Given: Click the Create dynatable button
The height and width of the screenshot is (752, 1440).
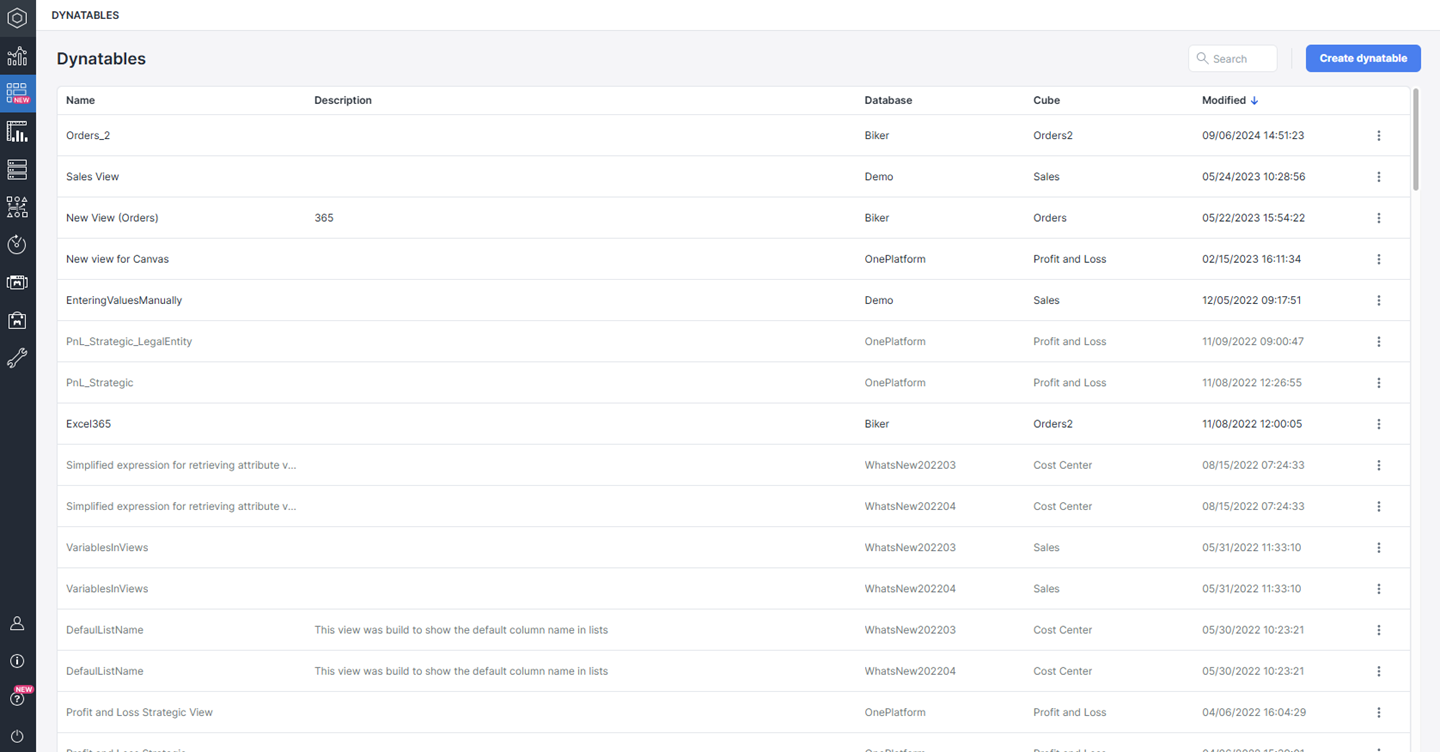Looking at the screenshot, I should pos(1362,58).
